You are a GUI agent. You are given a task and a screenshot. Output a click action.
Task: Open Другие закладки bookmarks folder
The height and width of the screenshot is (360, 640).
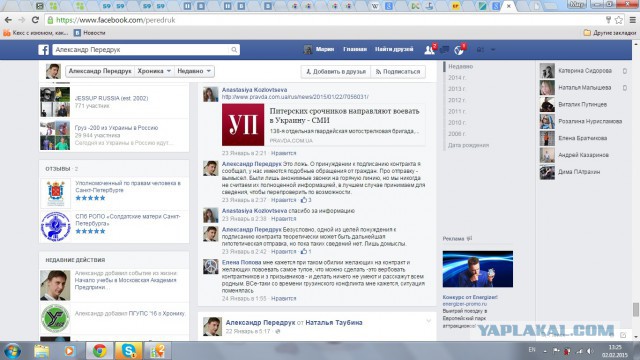pyautogui.click(x=610, y=33)
